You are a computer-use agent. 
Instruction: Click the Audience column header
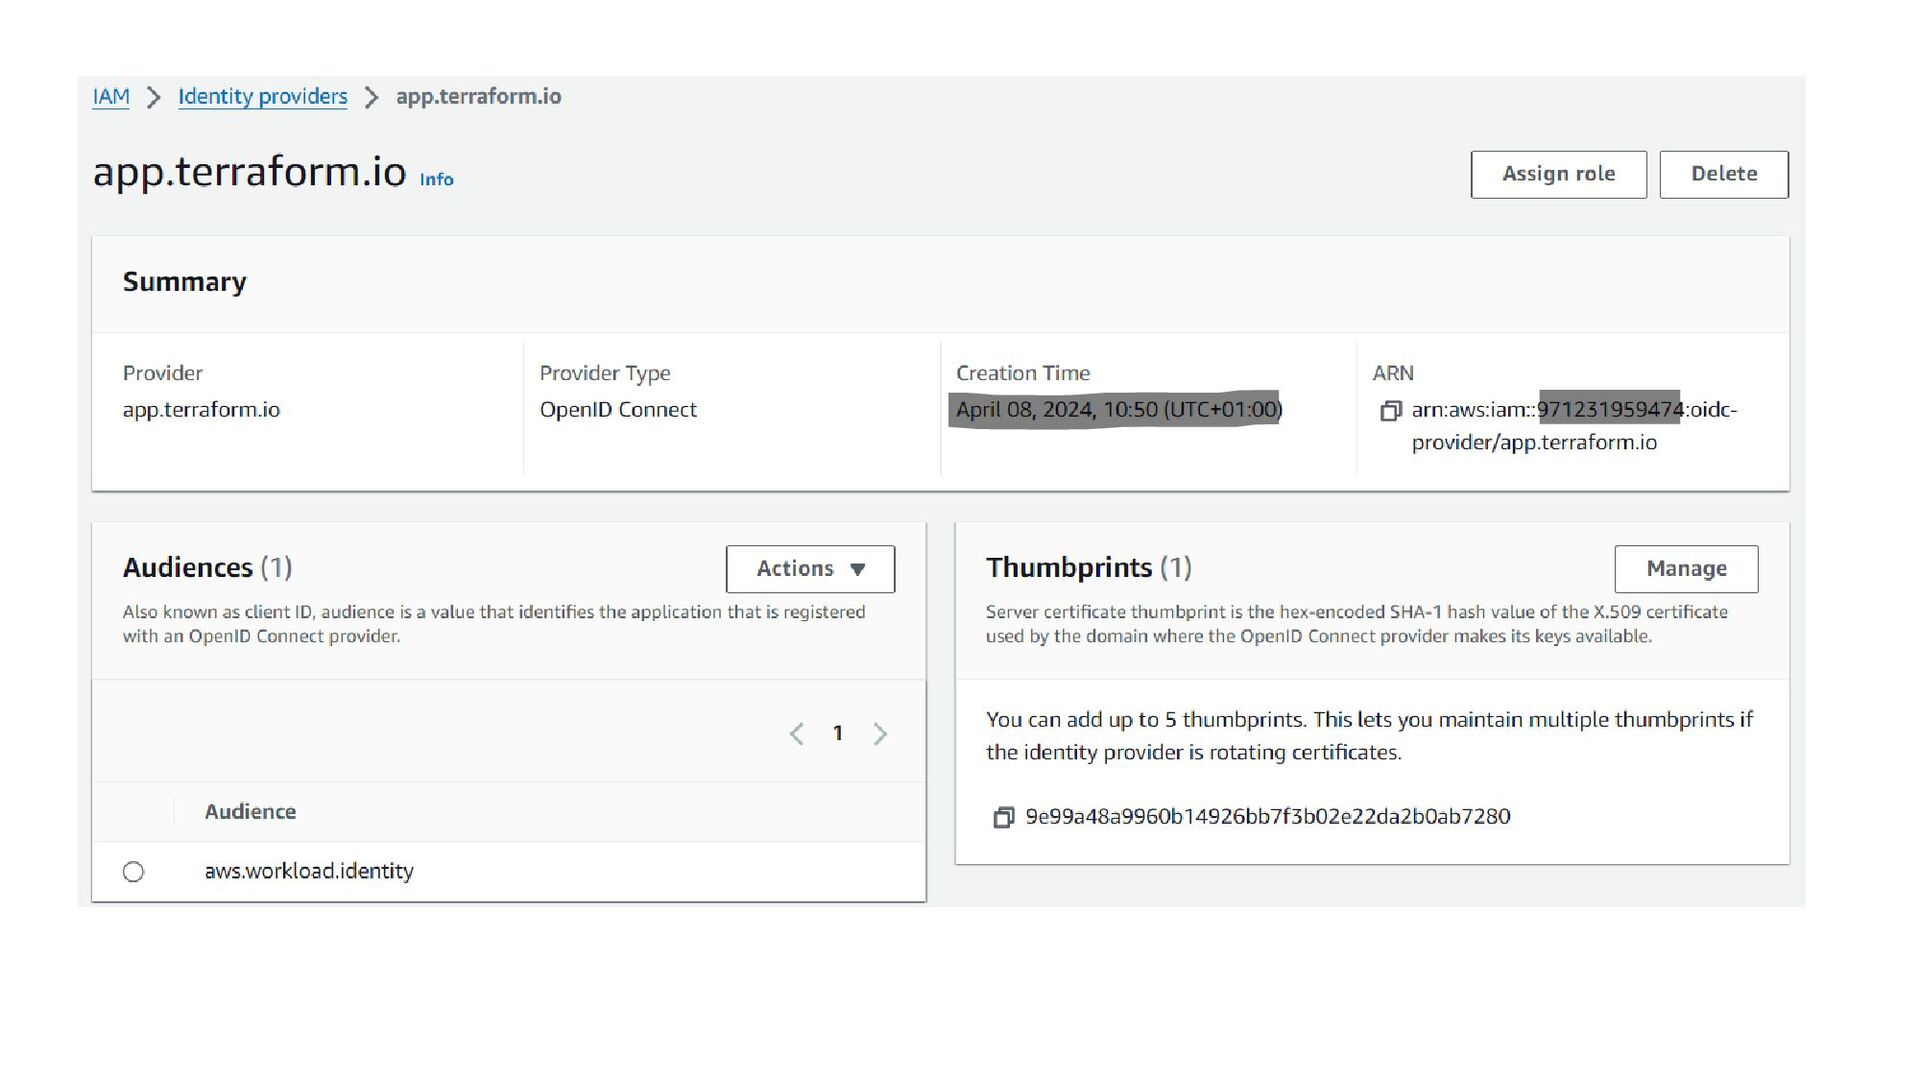coord(250,812)
